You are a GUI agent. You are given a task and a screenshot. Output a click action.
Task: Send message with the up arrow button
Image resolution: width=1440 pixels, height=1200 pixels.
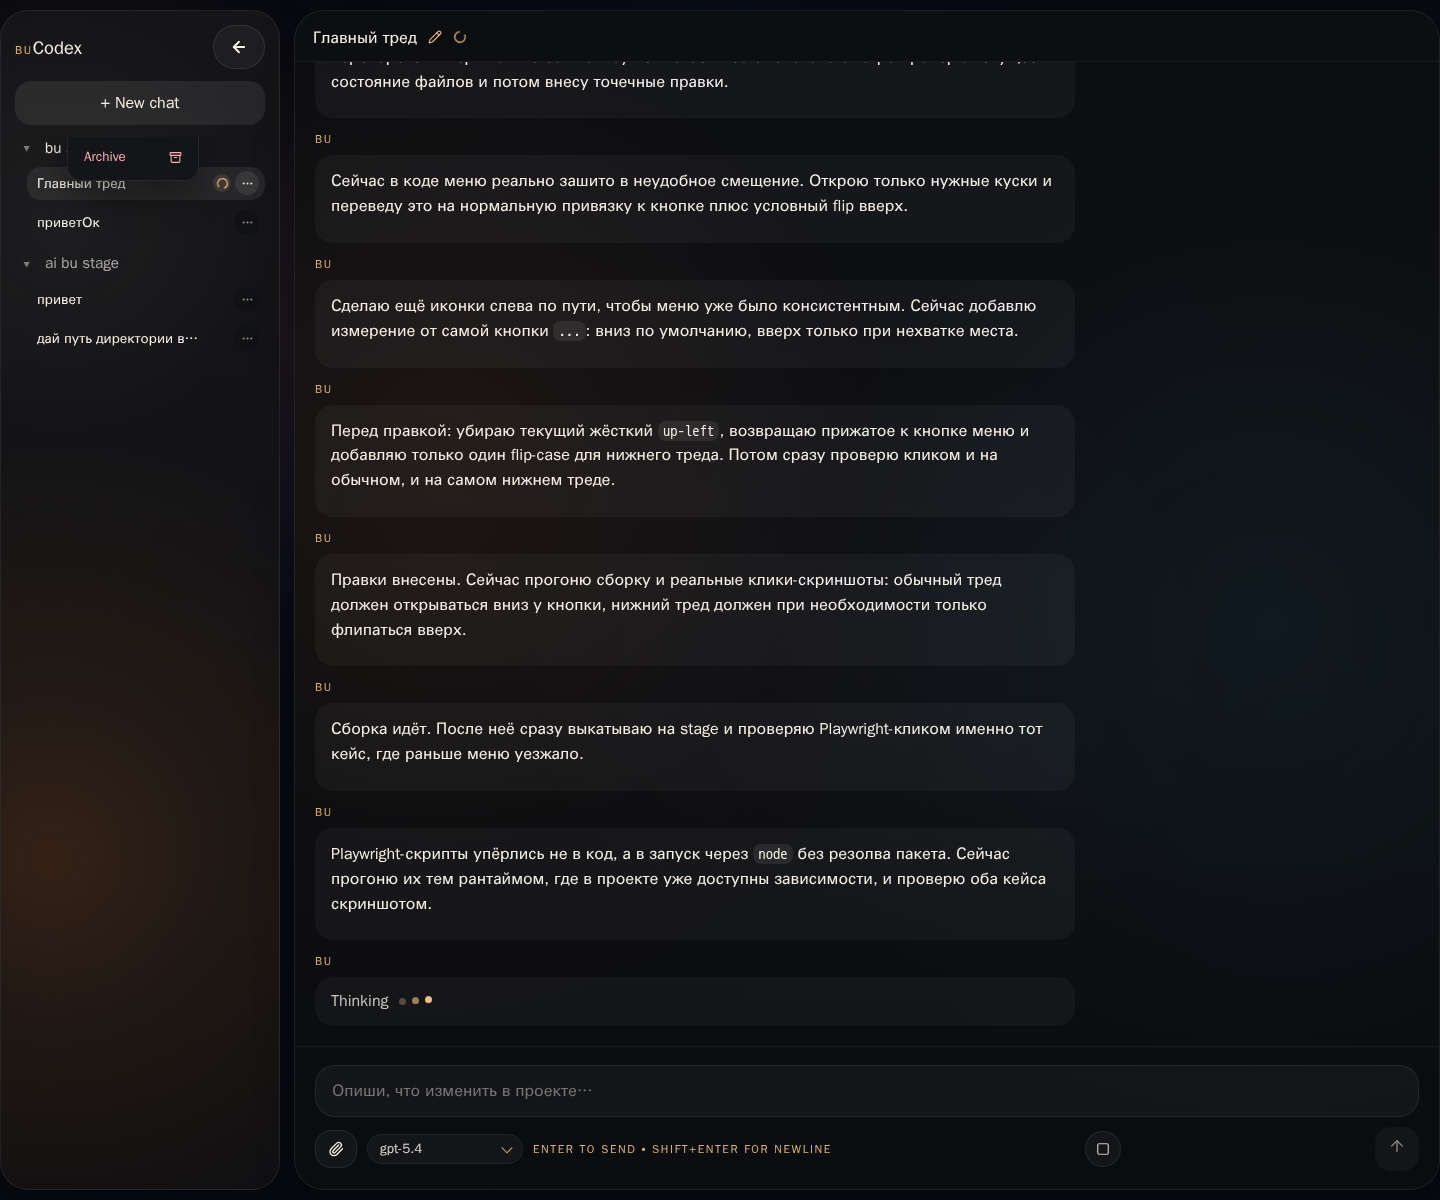(x=1396, y=1147)
